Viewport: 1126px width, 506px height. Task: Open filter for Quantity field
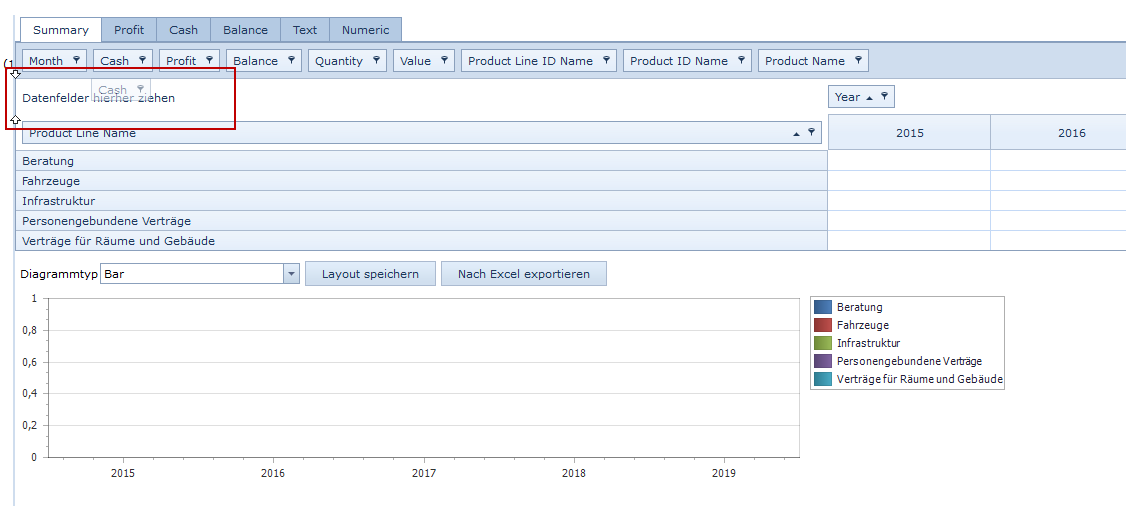376,60
